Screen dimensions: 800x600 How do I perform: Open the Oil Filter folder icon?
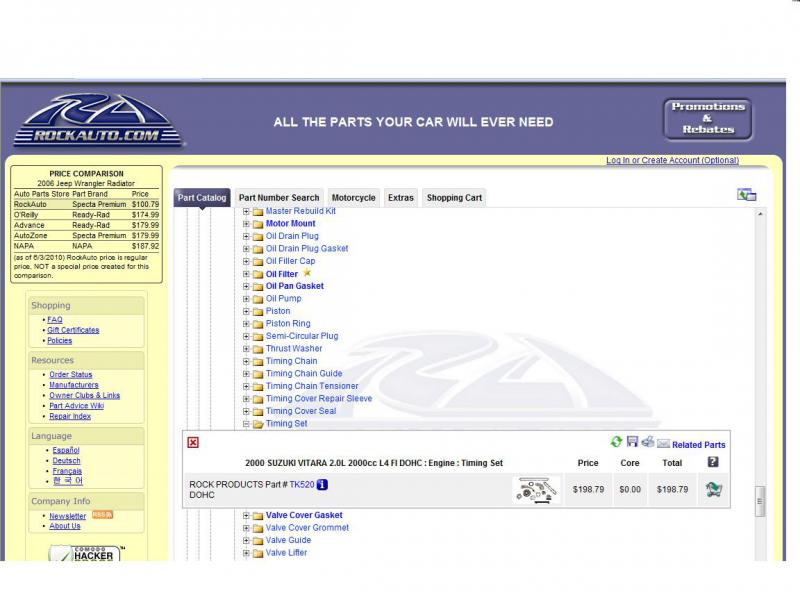tap(258, 274)
